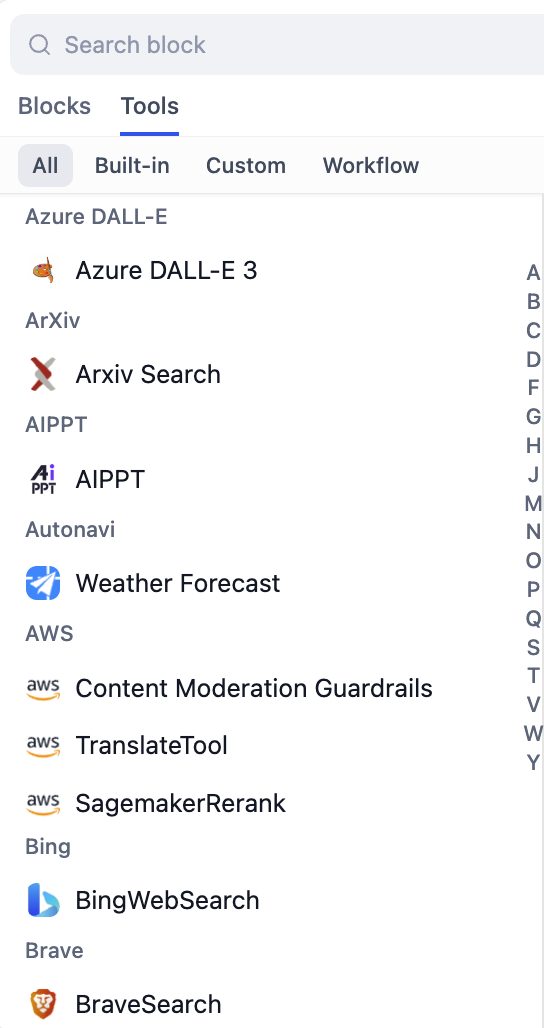The width and height of the screenshot is (544, 1028).
Task: Show only Workflow tools
Action: click(370, 165)
